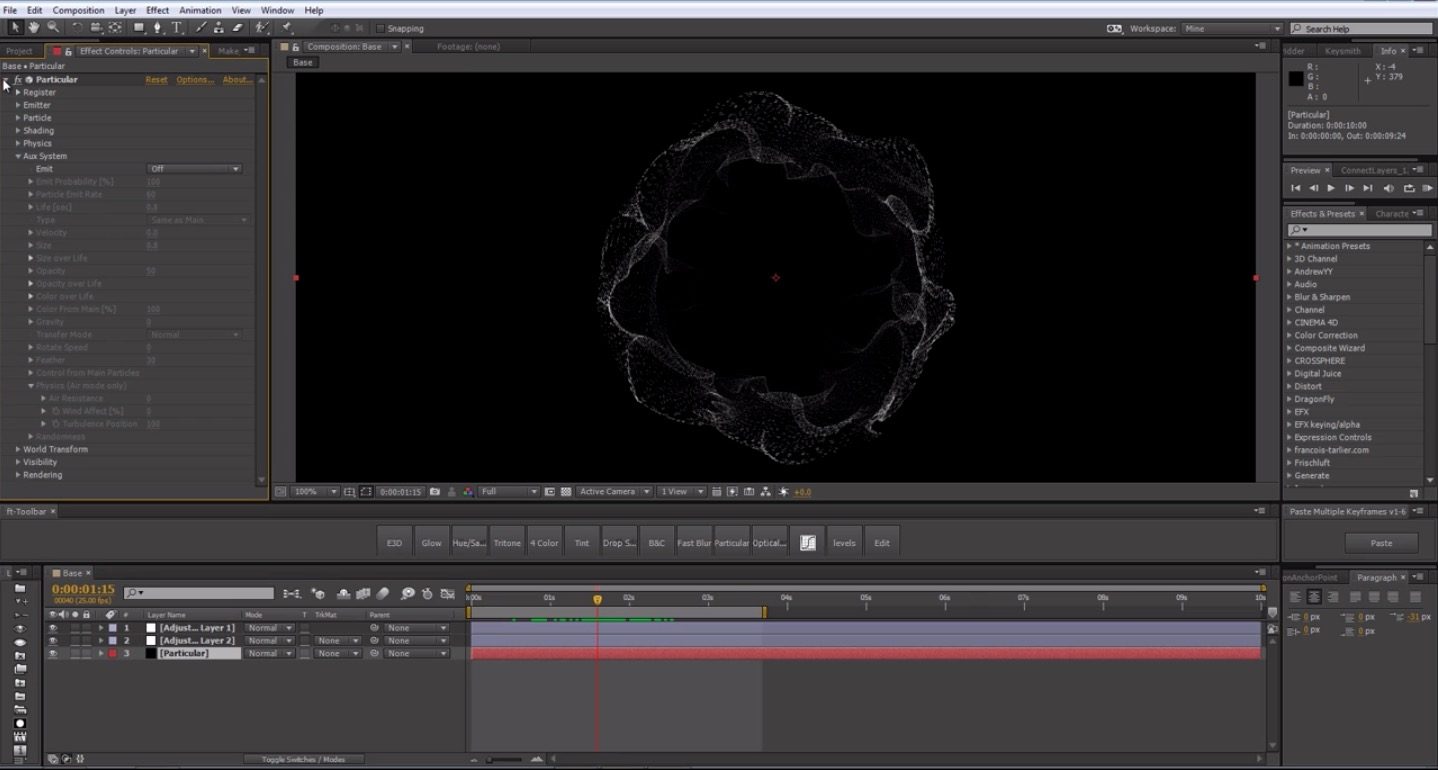This screenshot has height=770, width=1438.
Task: Open the Emit dropdown set to Off
Action: (x=194, y=169)
